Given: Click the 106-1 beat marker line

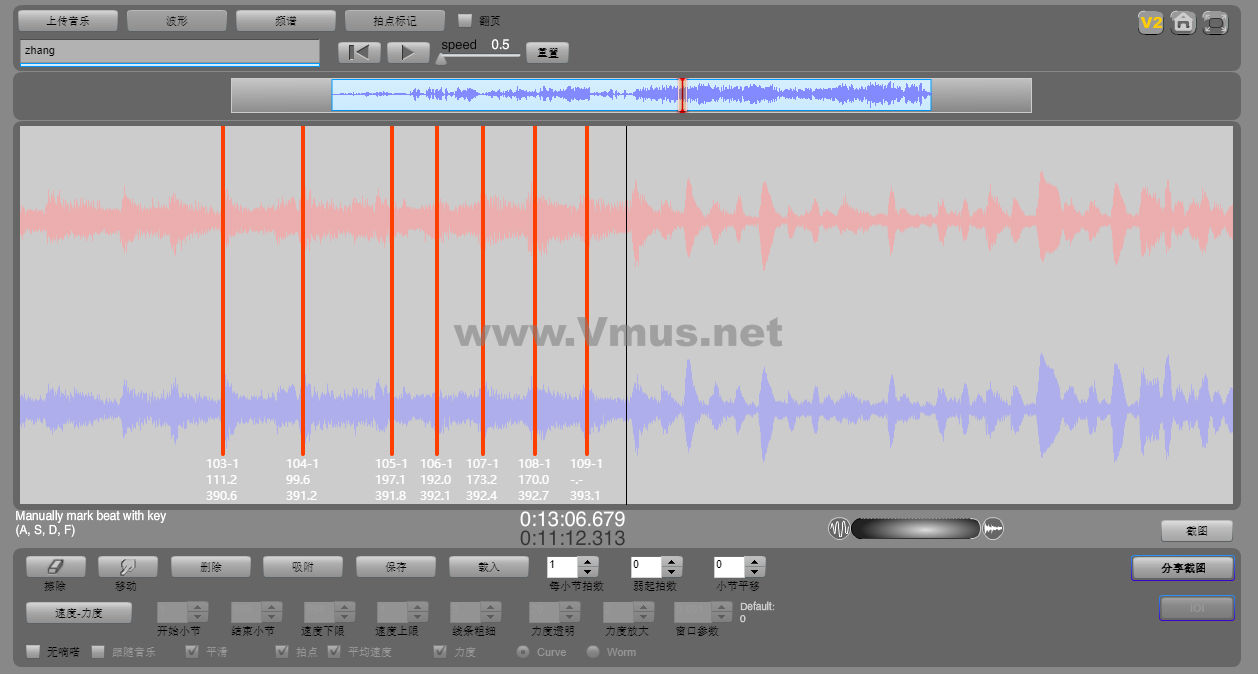Looking at the screenshot, I should tap(437, 290).
